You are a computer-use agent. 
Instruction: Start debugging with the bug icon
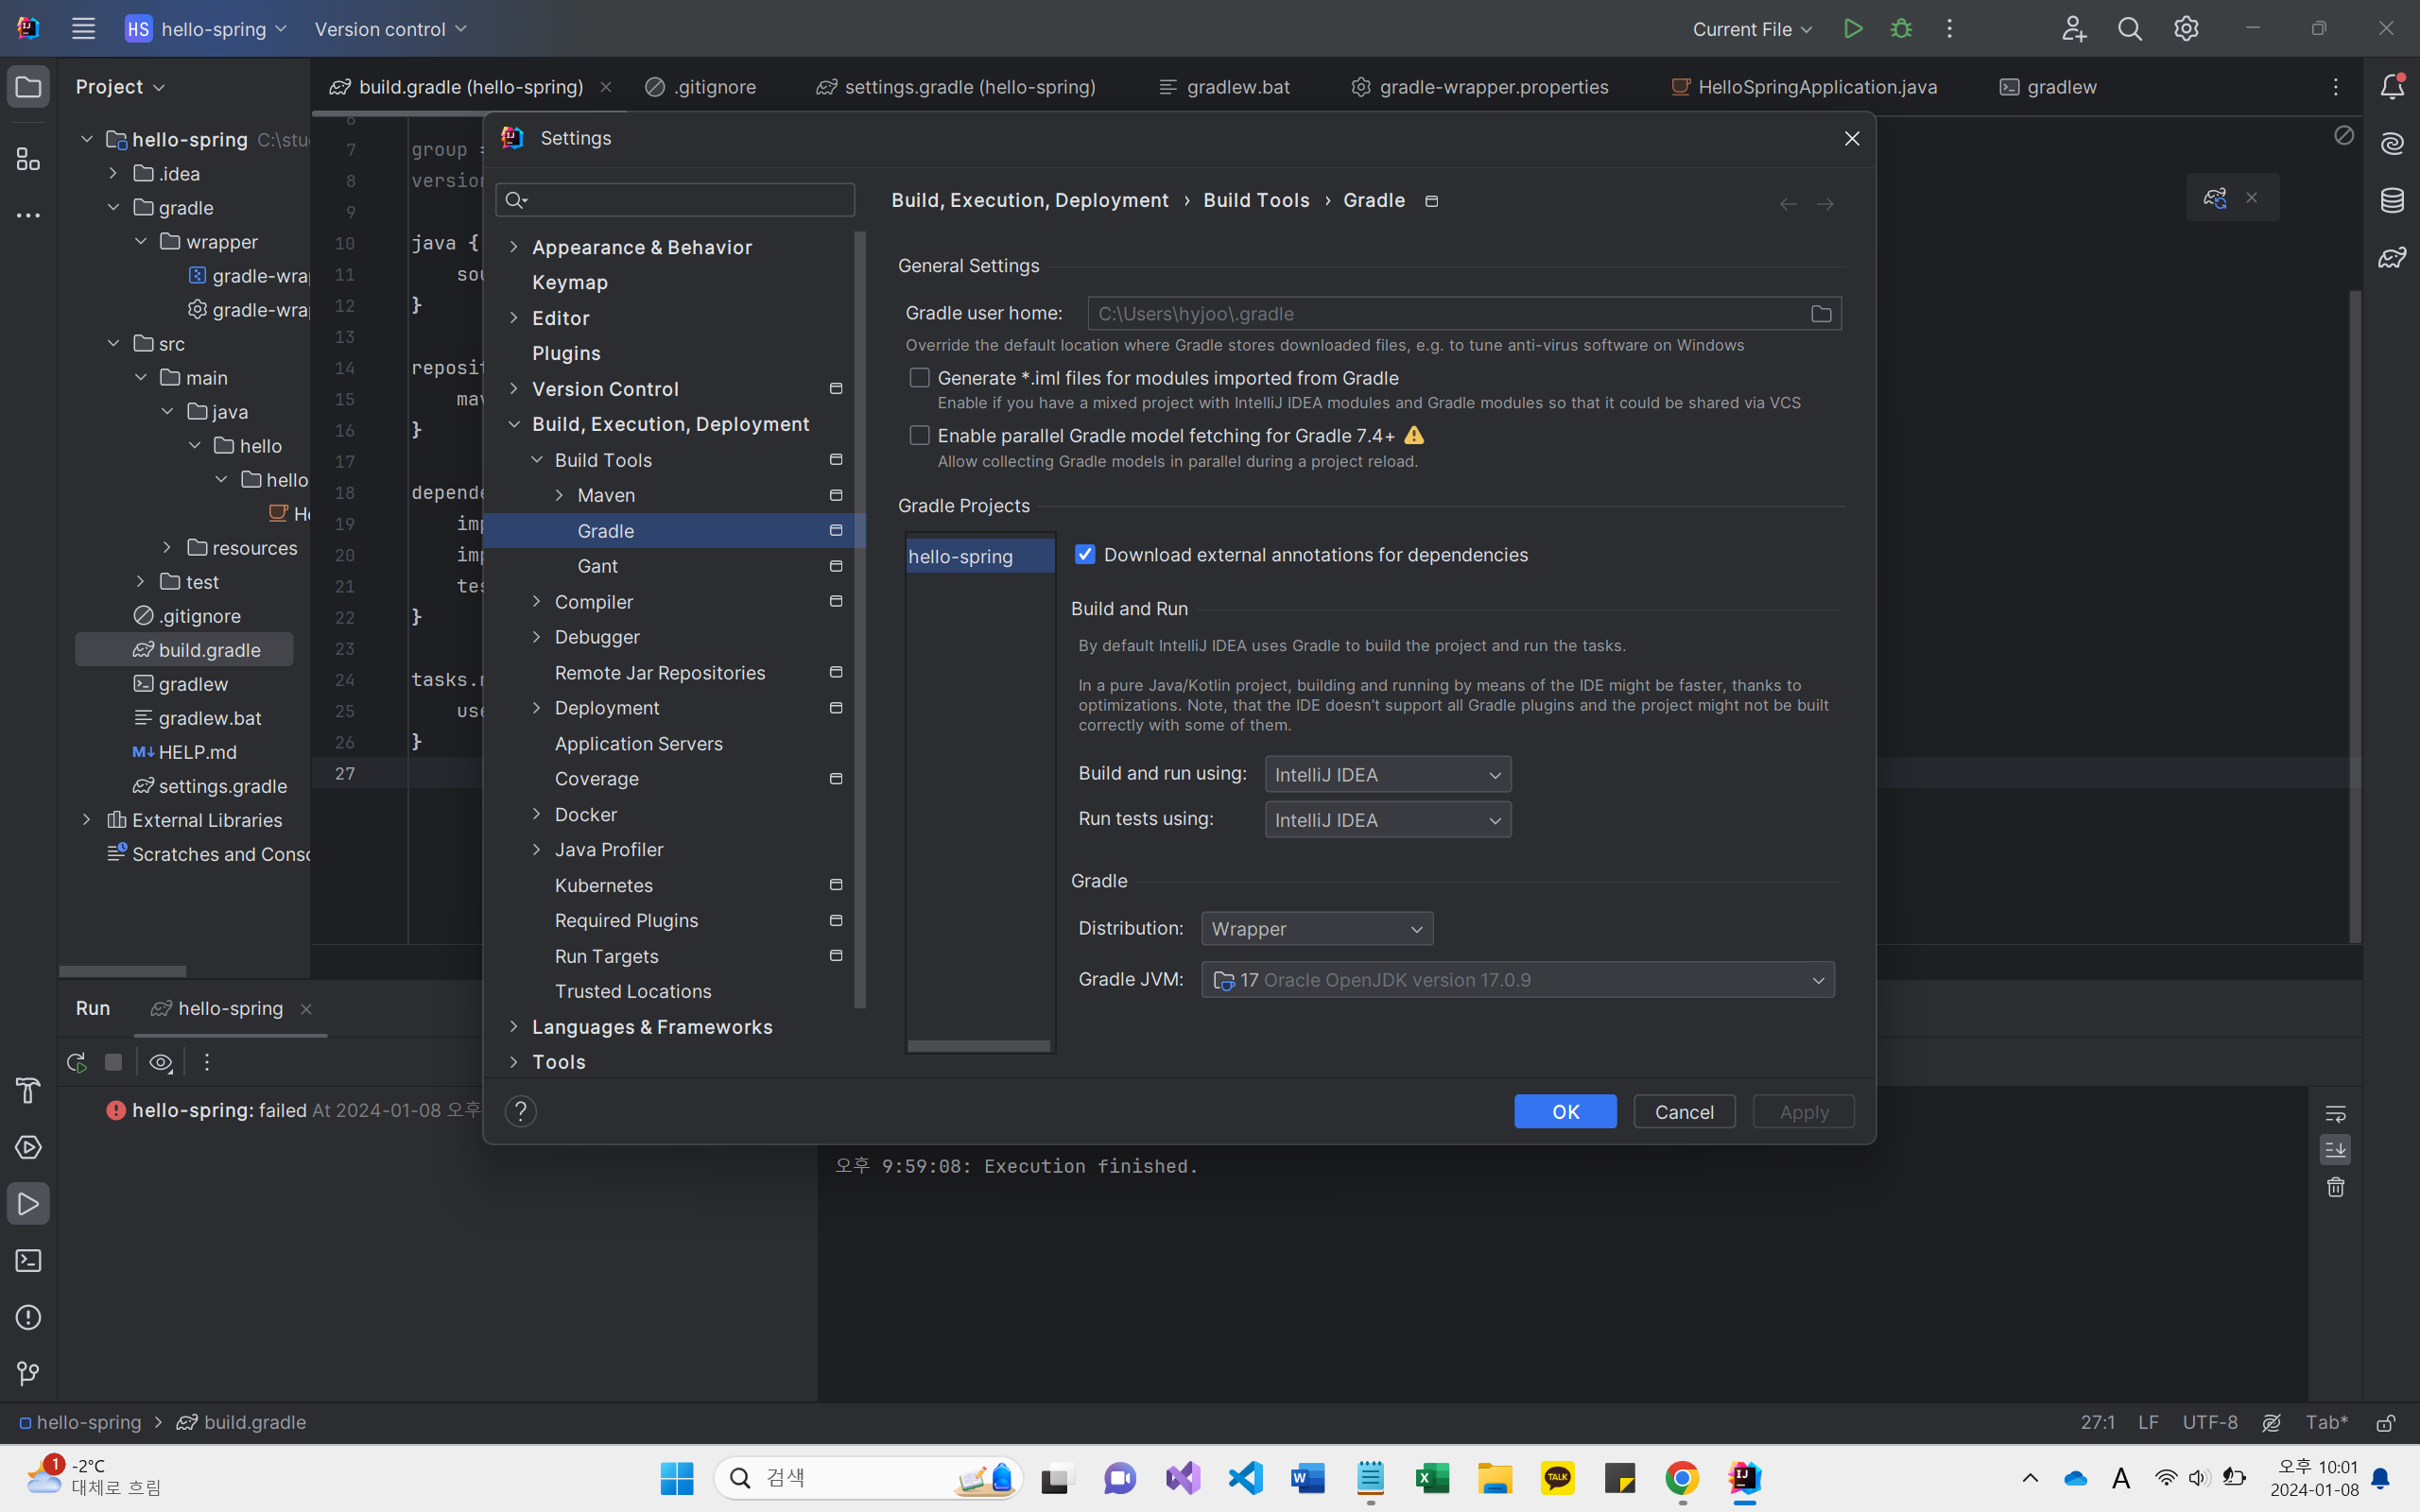1901,29
